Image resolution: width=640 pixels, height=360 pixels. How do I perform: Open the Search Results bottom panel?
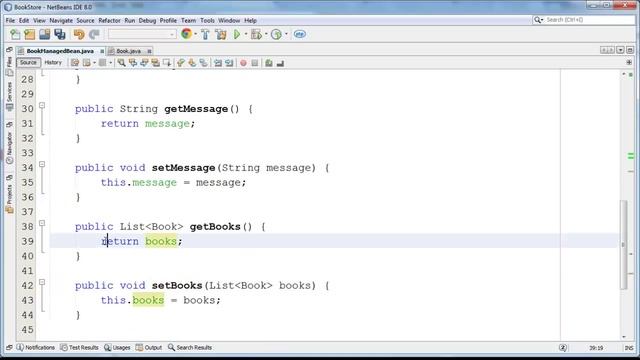(x=190, y=348)
